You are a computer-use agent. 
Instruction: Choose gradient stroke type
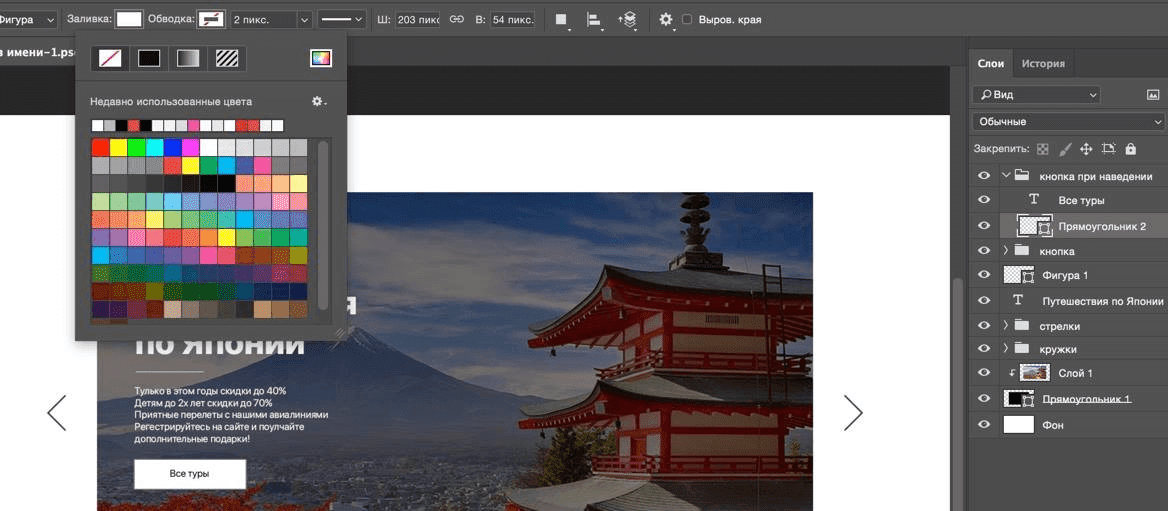188,59
